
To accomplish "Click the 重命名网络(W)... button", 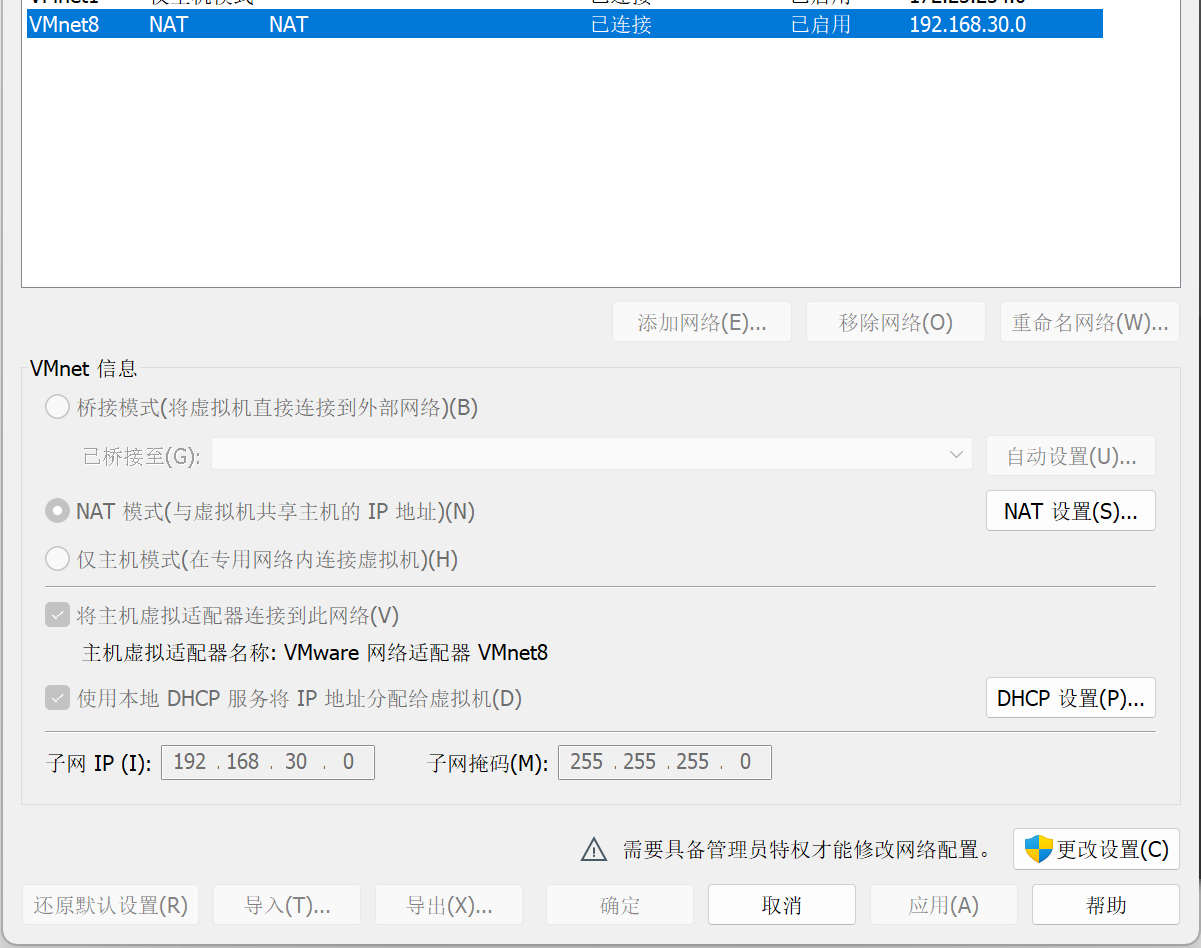I will (1090, 322).
